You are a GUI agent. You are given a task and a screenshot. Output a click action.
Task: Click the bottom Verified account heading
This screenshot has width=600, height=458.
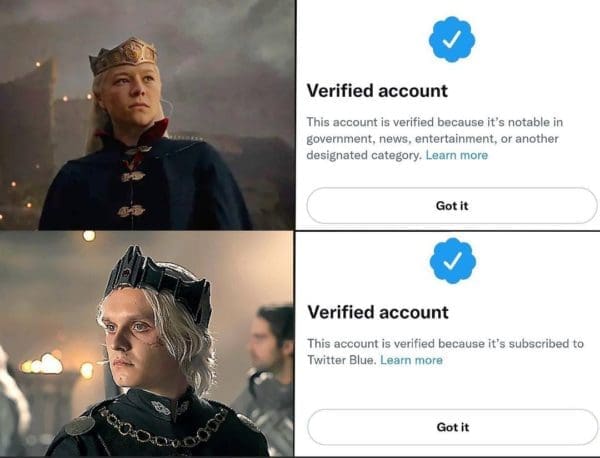[377, 312]
